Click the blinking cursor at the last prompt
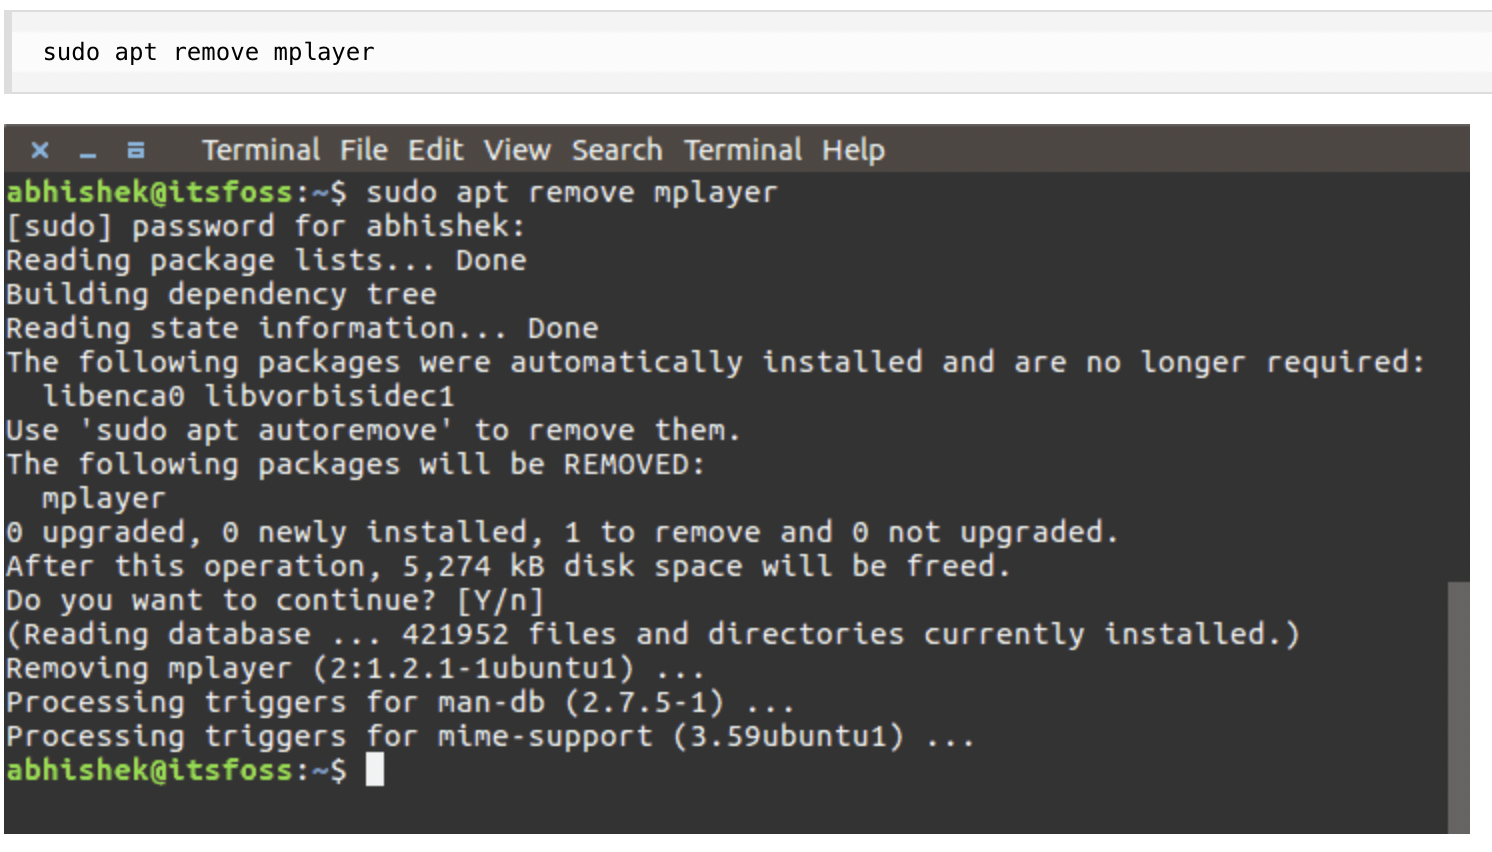The height and width of the screenshot is (852, 1492). coord(375,770)
